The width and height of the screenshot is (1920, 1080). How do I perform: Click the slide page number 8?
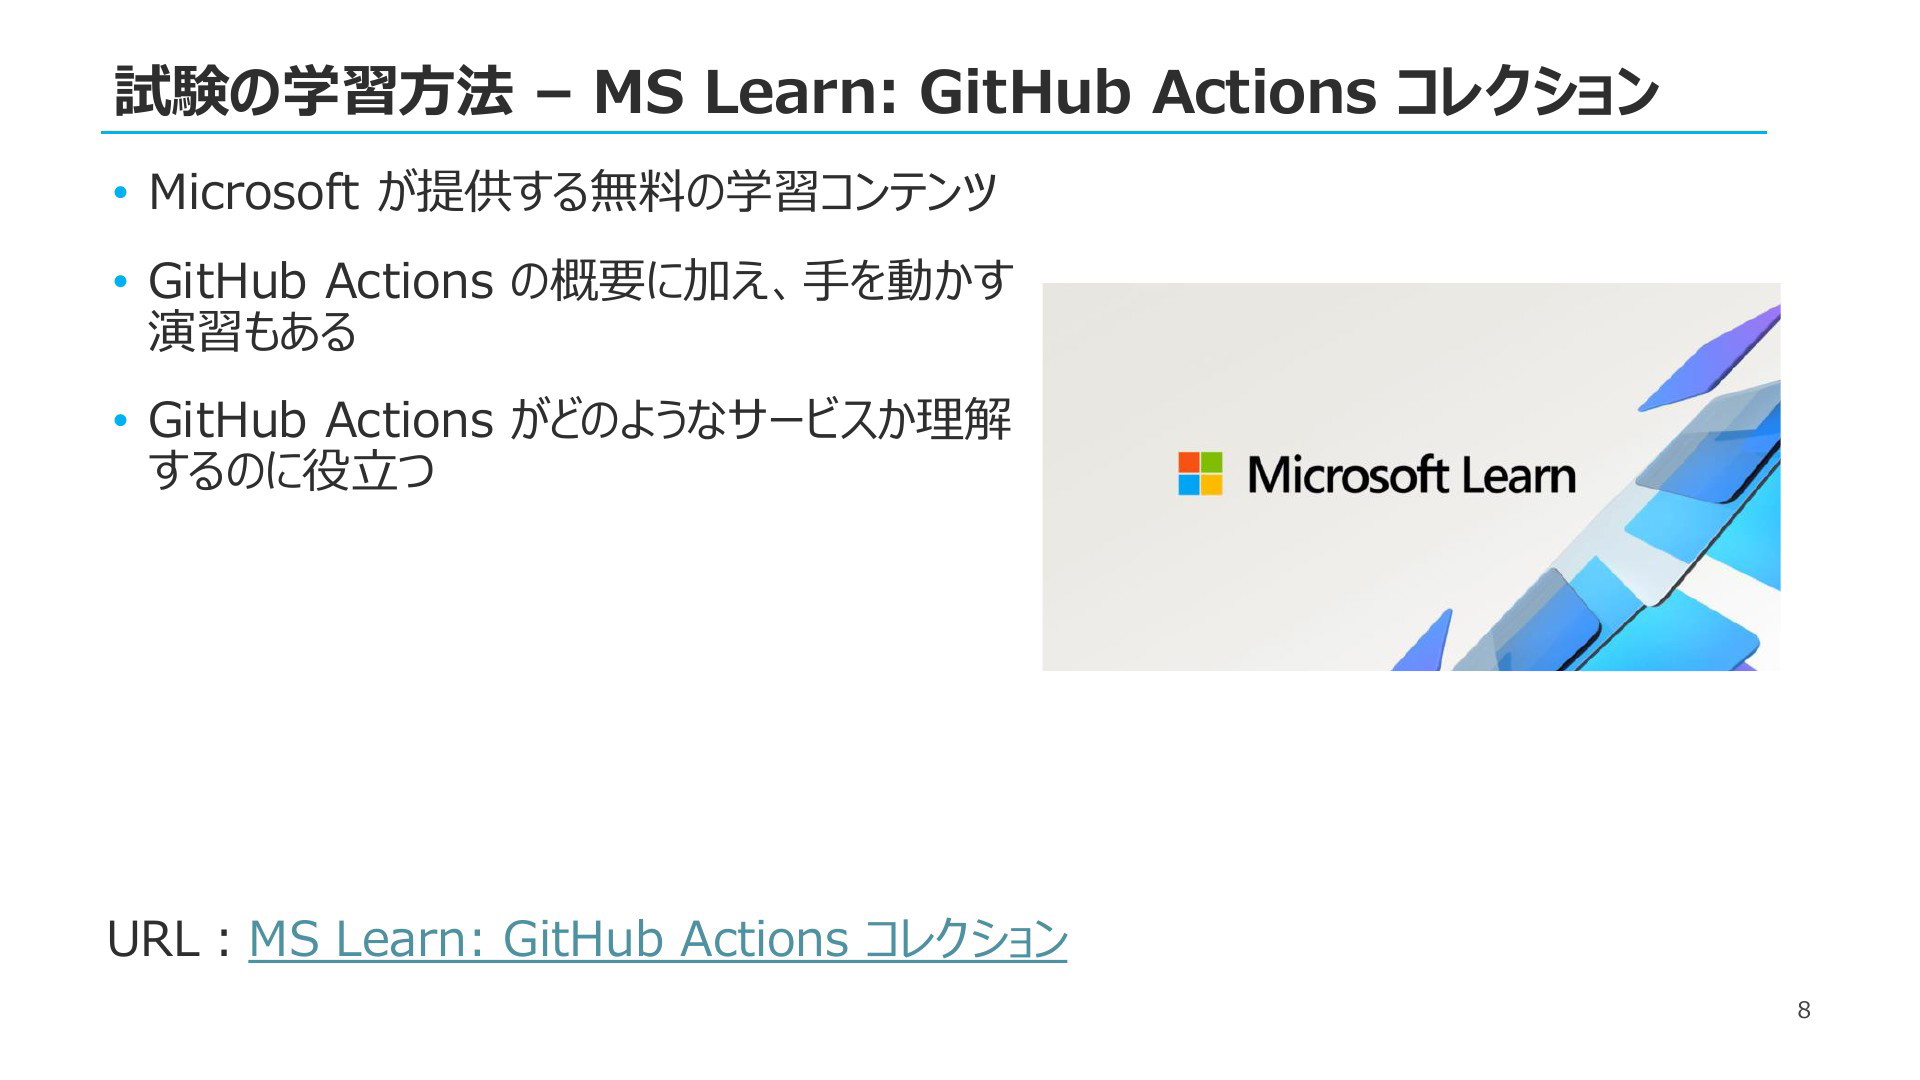(x=1803, y=1010)
